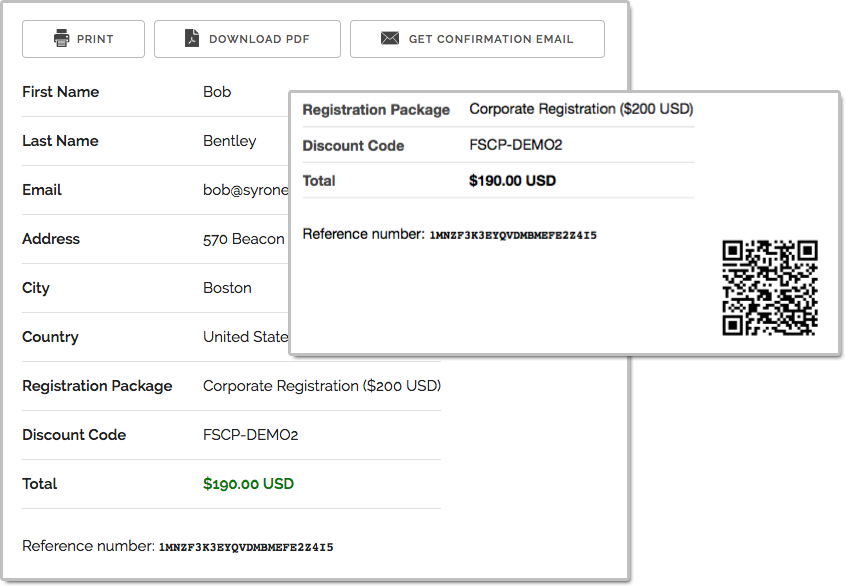Click 'Corporate Registration ($200 USD)' in the popup
Screen dimensions: 845x586
coord(581,109)
